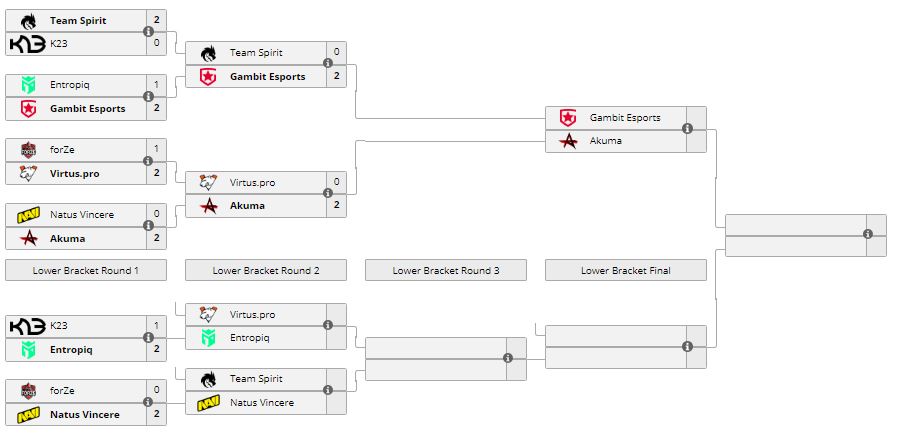
Task: Click the Lower Bracket Round 1 header
Action: coord(86,270)
